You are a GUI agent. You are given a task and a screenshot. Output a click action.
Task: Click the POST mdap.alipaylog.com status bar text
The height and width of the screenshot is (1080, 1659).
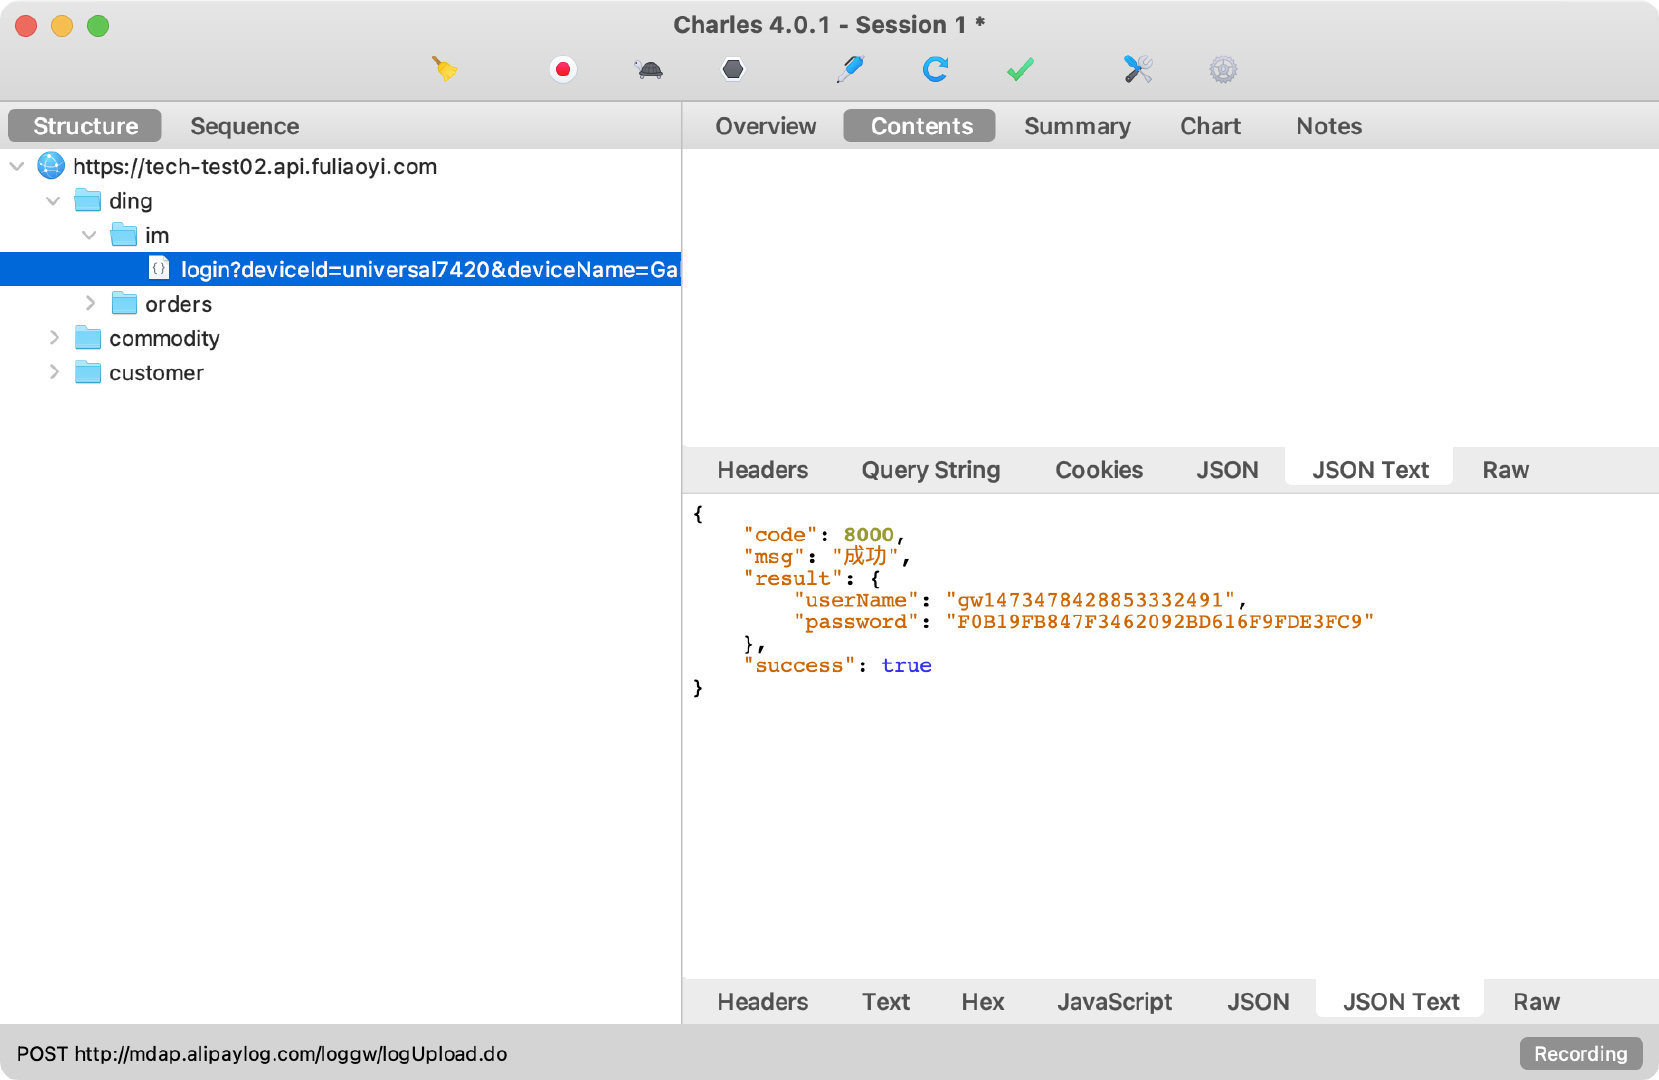point(262,1054)
